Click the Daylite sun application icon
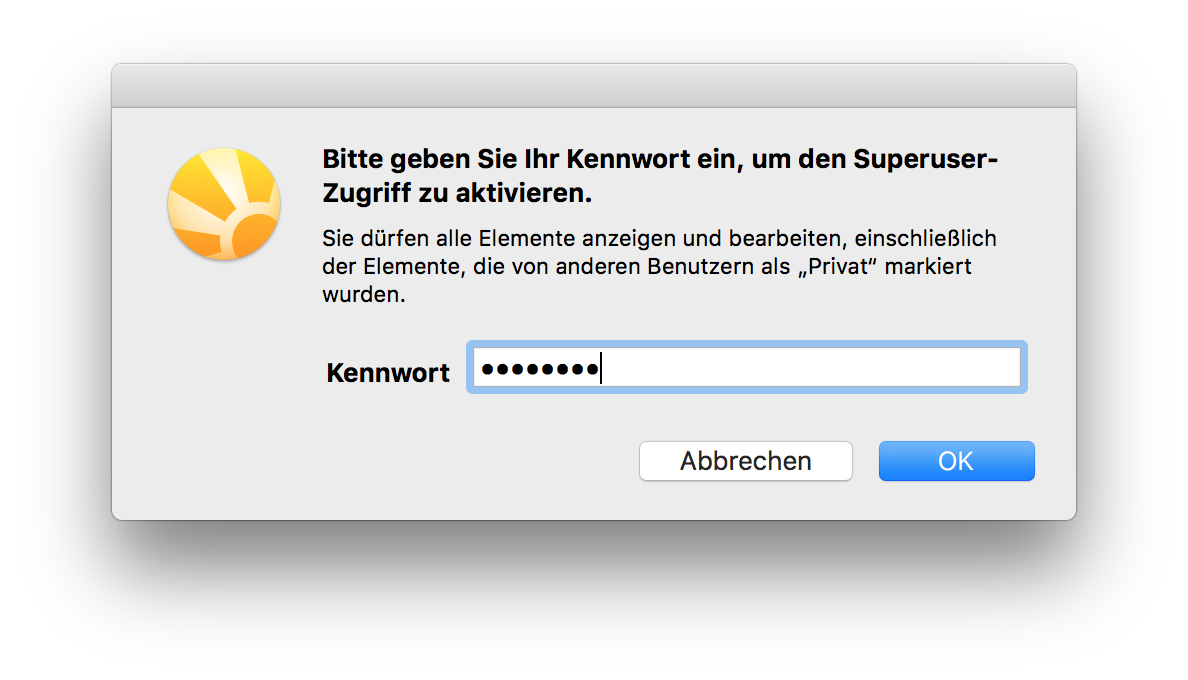 [x=224, y=204]
